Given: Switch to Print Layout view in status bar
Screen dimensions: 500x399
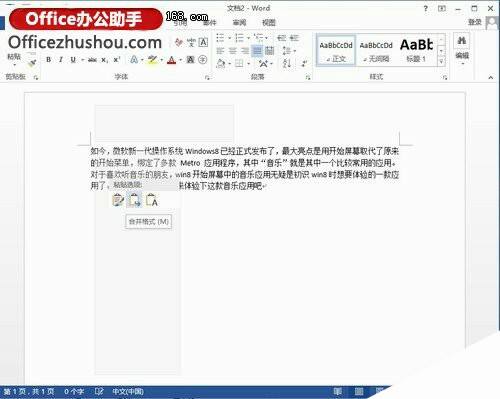Looking at the screenshot, I should [x=359, y=391].
